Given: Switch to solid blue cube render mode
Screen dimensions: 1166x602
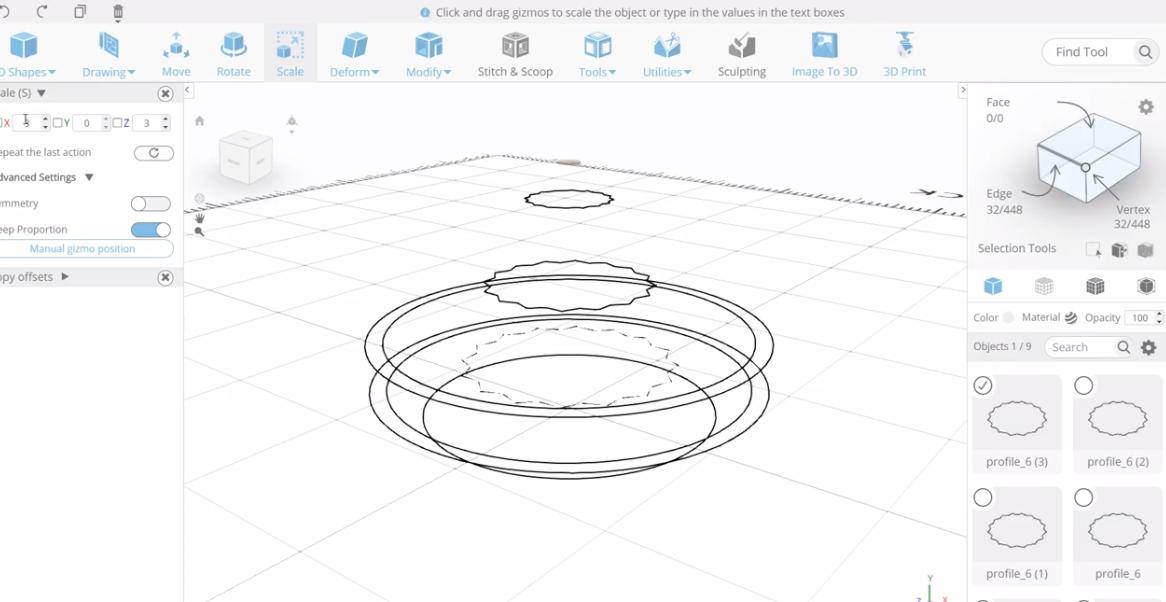Looking at the screenshot, I should (993, 286).
